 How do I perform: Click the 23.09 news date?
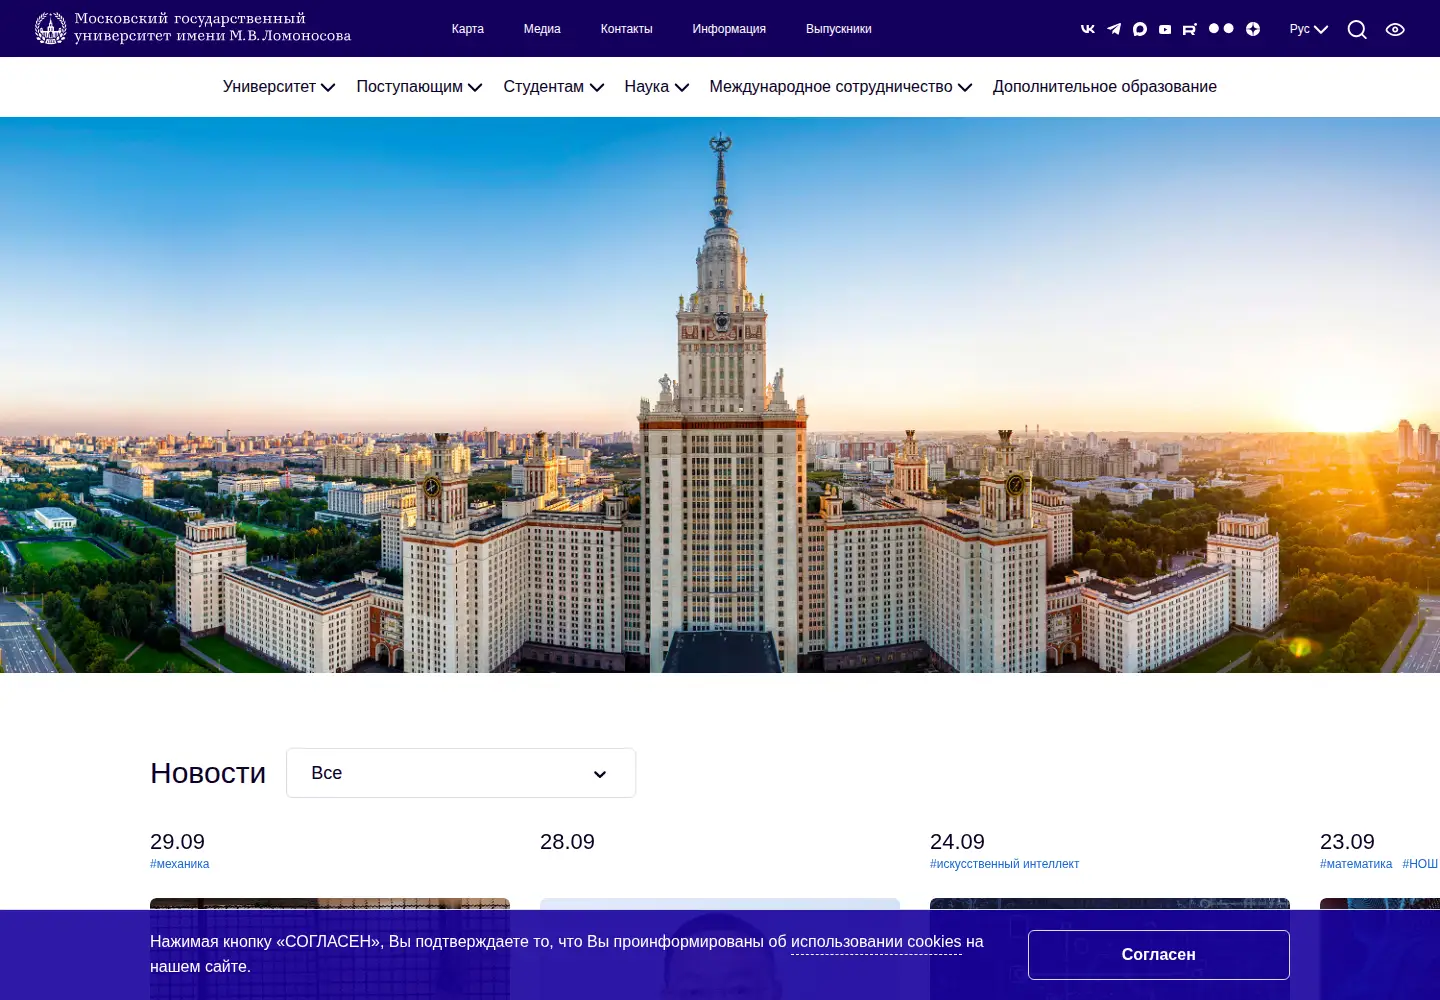click(1347, 842)
